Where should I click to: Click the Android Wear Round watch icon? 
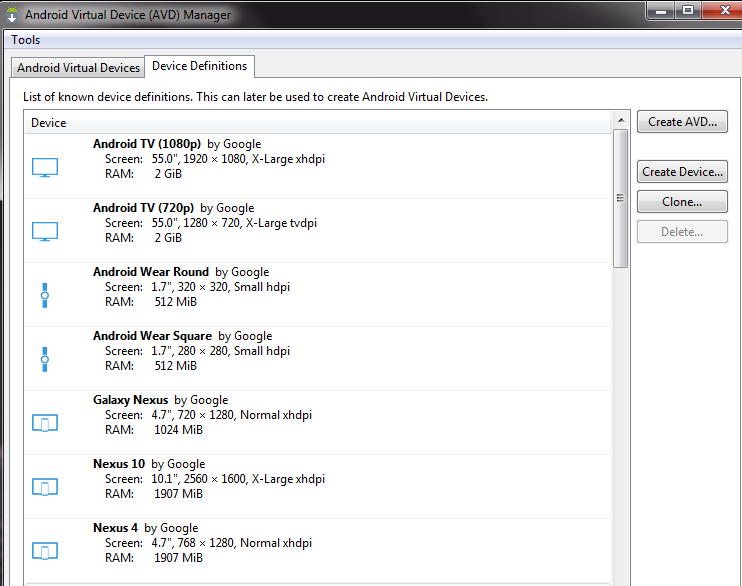click(x=45, y=295)
